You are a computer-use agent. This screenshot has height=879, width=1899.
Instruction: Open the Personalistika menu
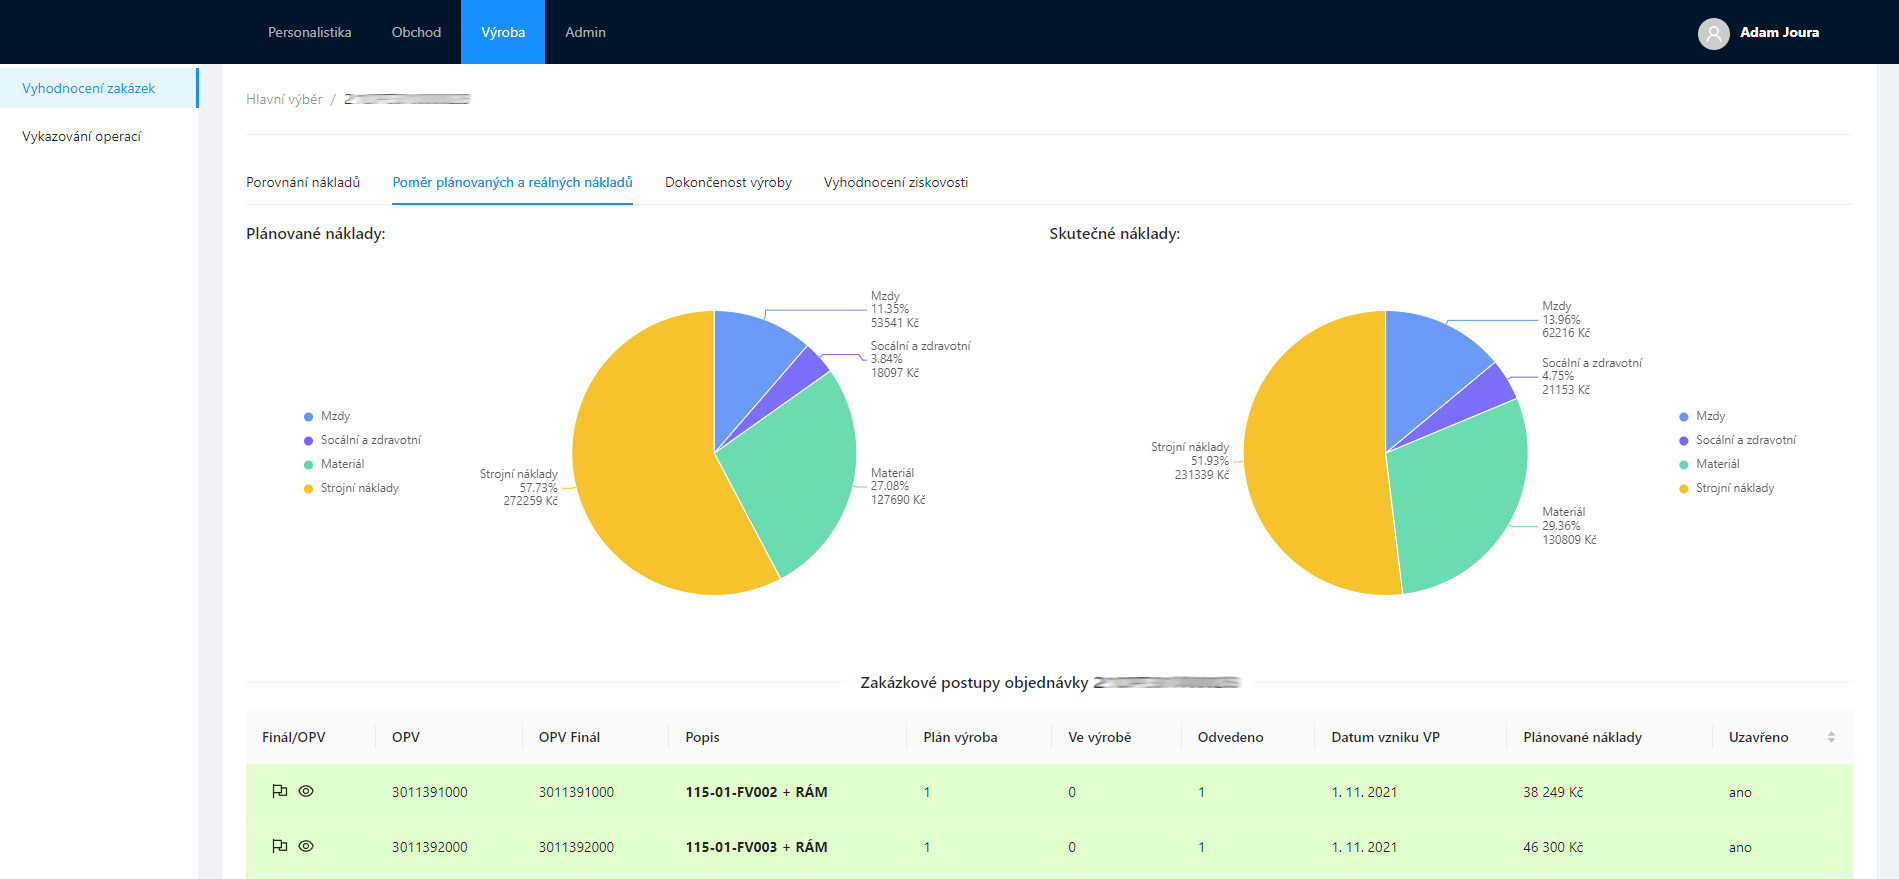point(309,32)
